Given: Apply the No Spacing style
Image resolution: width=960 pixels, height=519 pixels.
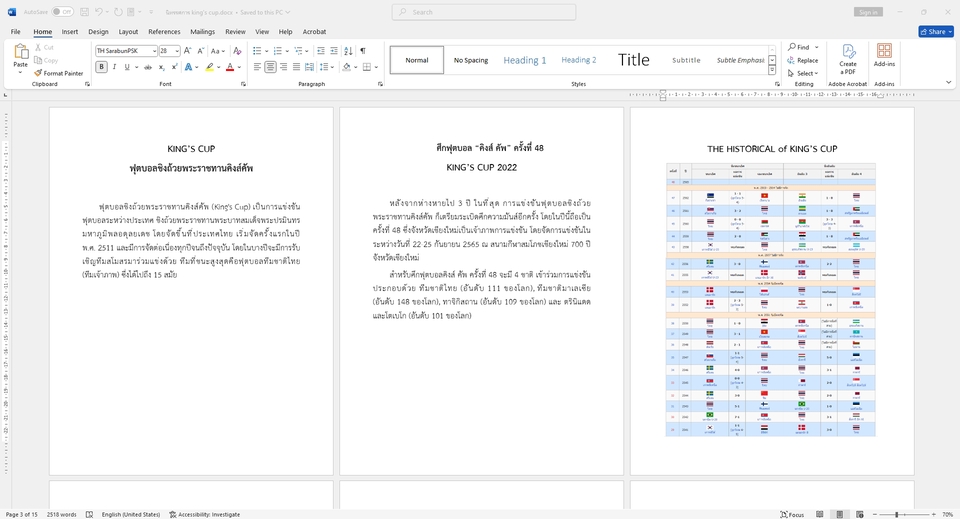Looking at the screenshot, I should click(x=471, y=60).
